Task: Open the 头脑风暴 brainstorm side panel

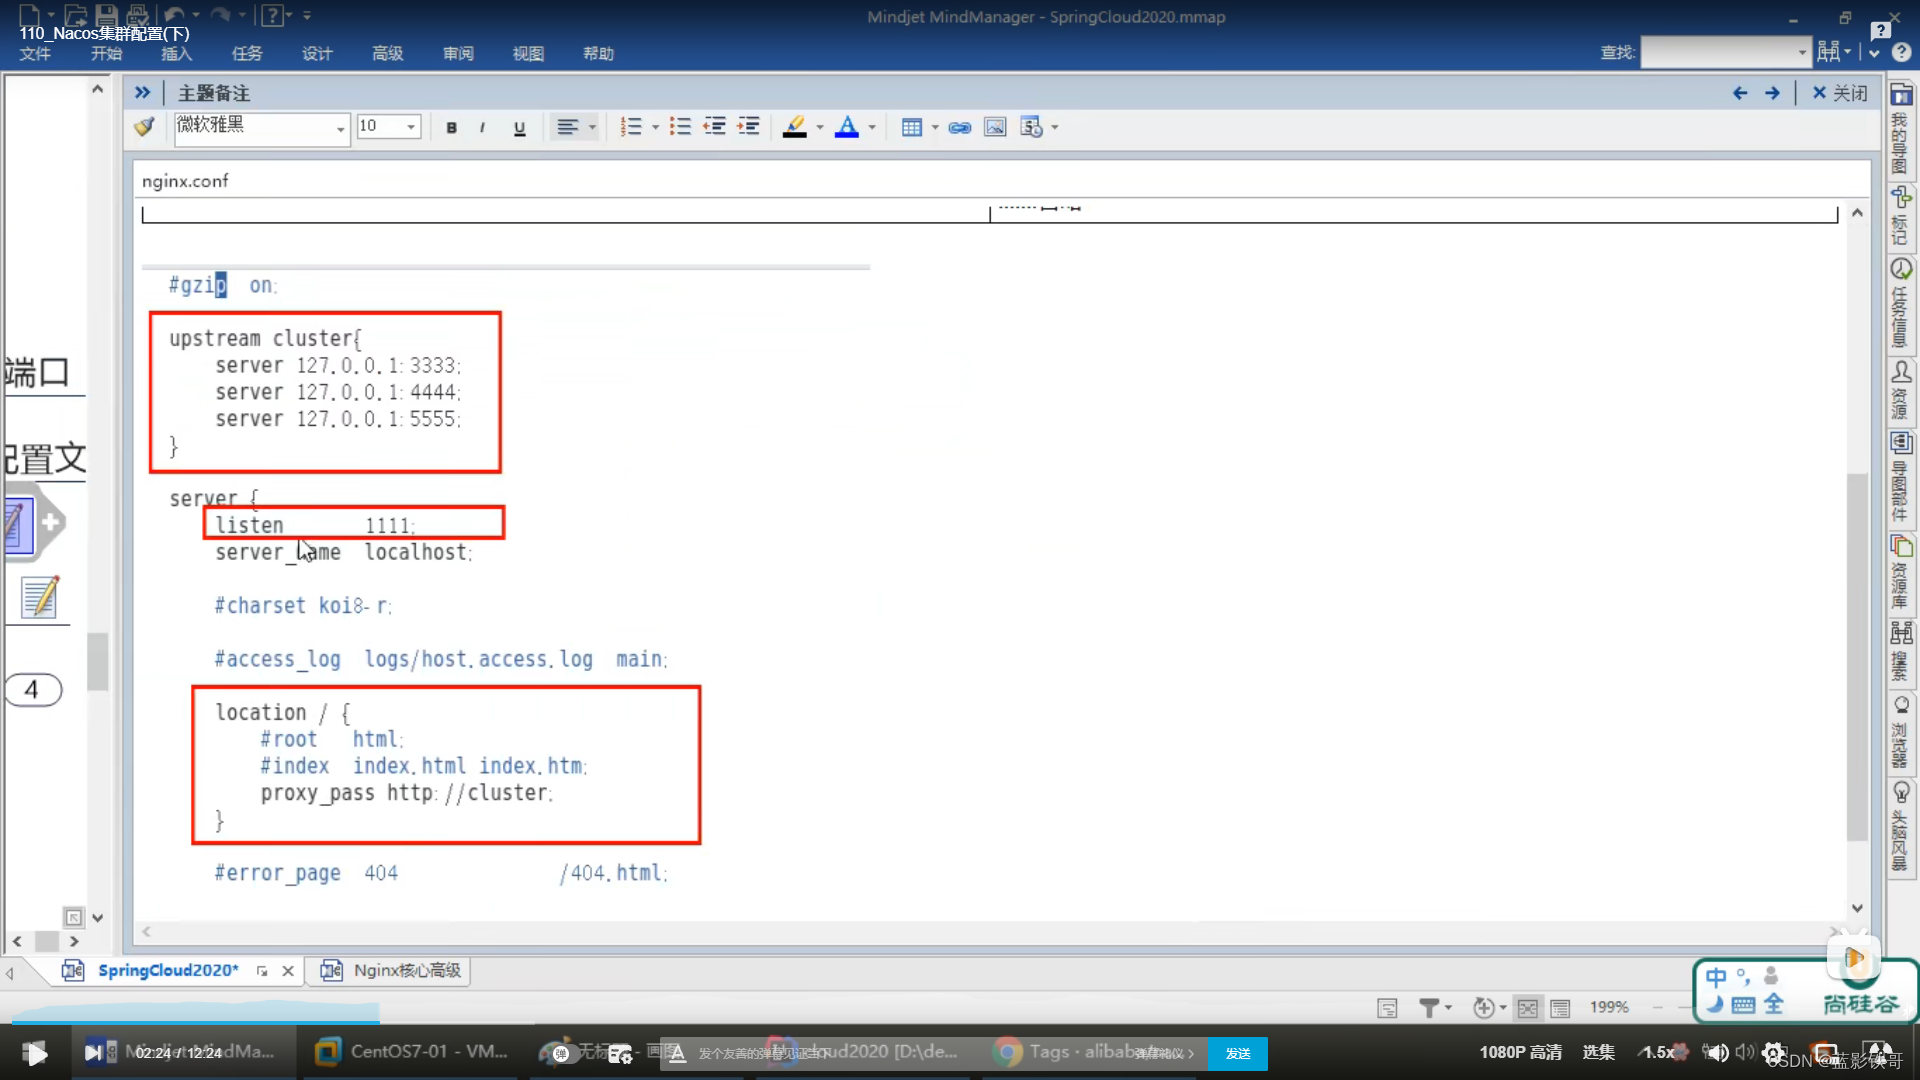Action: pyautogui.click(x=1901, y=827)
